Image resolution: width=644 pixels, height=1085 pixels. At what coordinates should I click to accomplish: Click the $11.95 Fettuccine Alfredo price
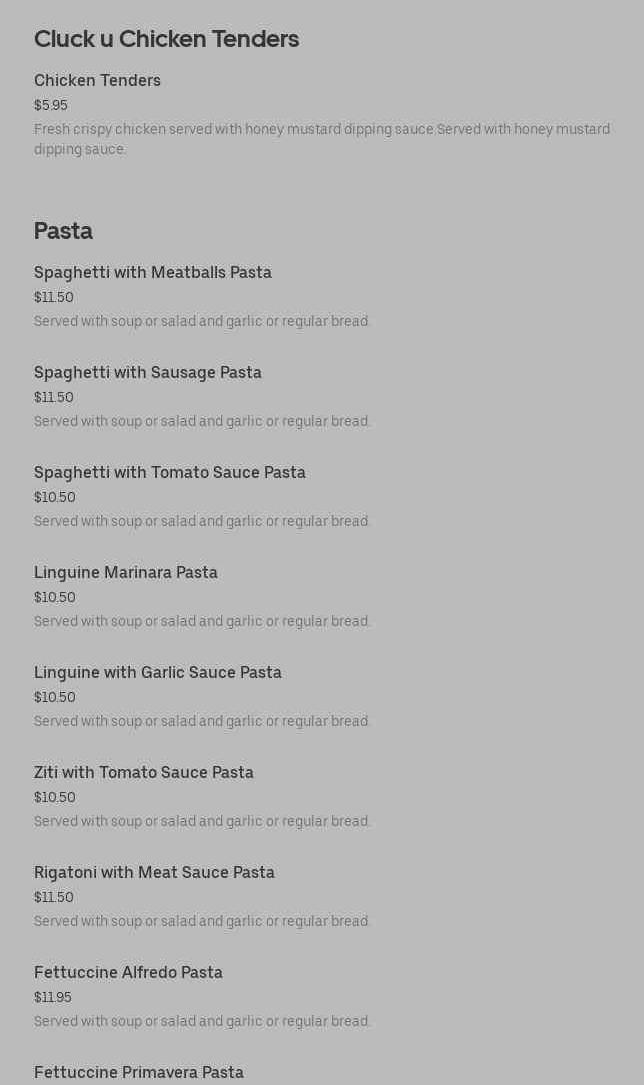coord(53,997)
